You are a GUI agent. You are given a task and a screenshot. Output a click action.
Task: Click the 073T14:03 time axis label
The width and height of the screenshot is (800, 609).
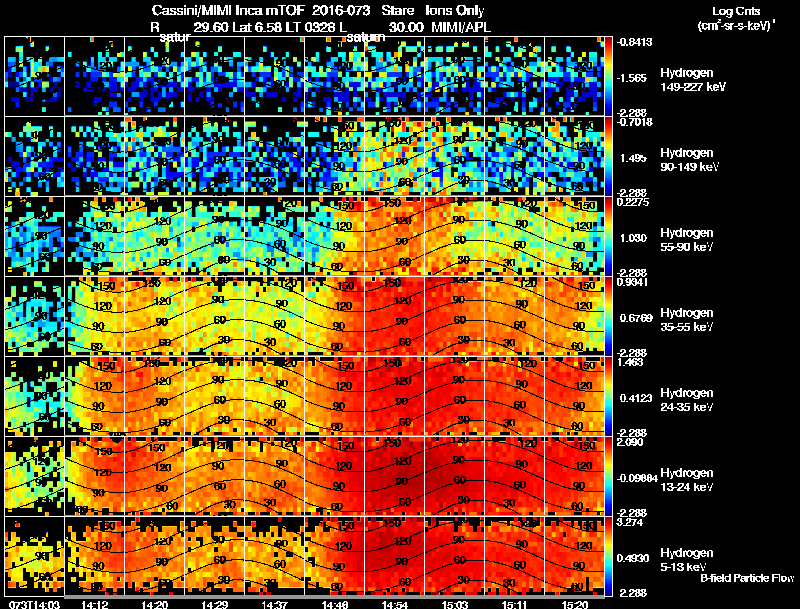[34, 604]
